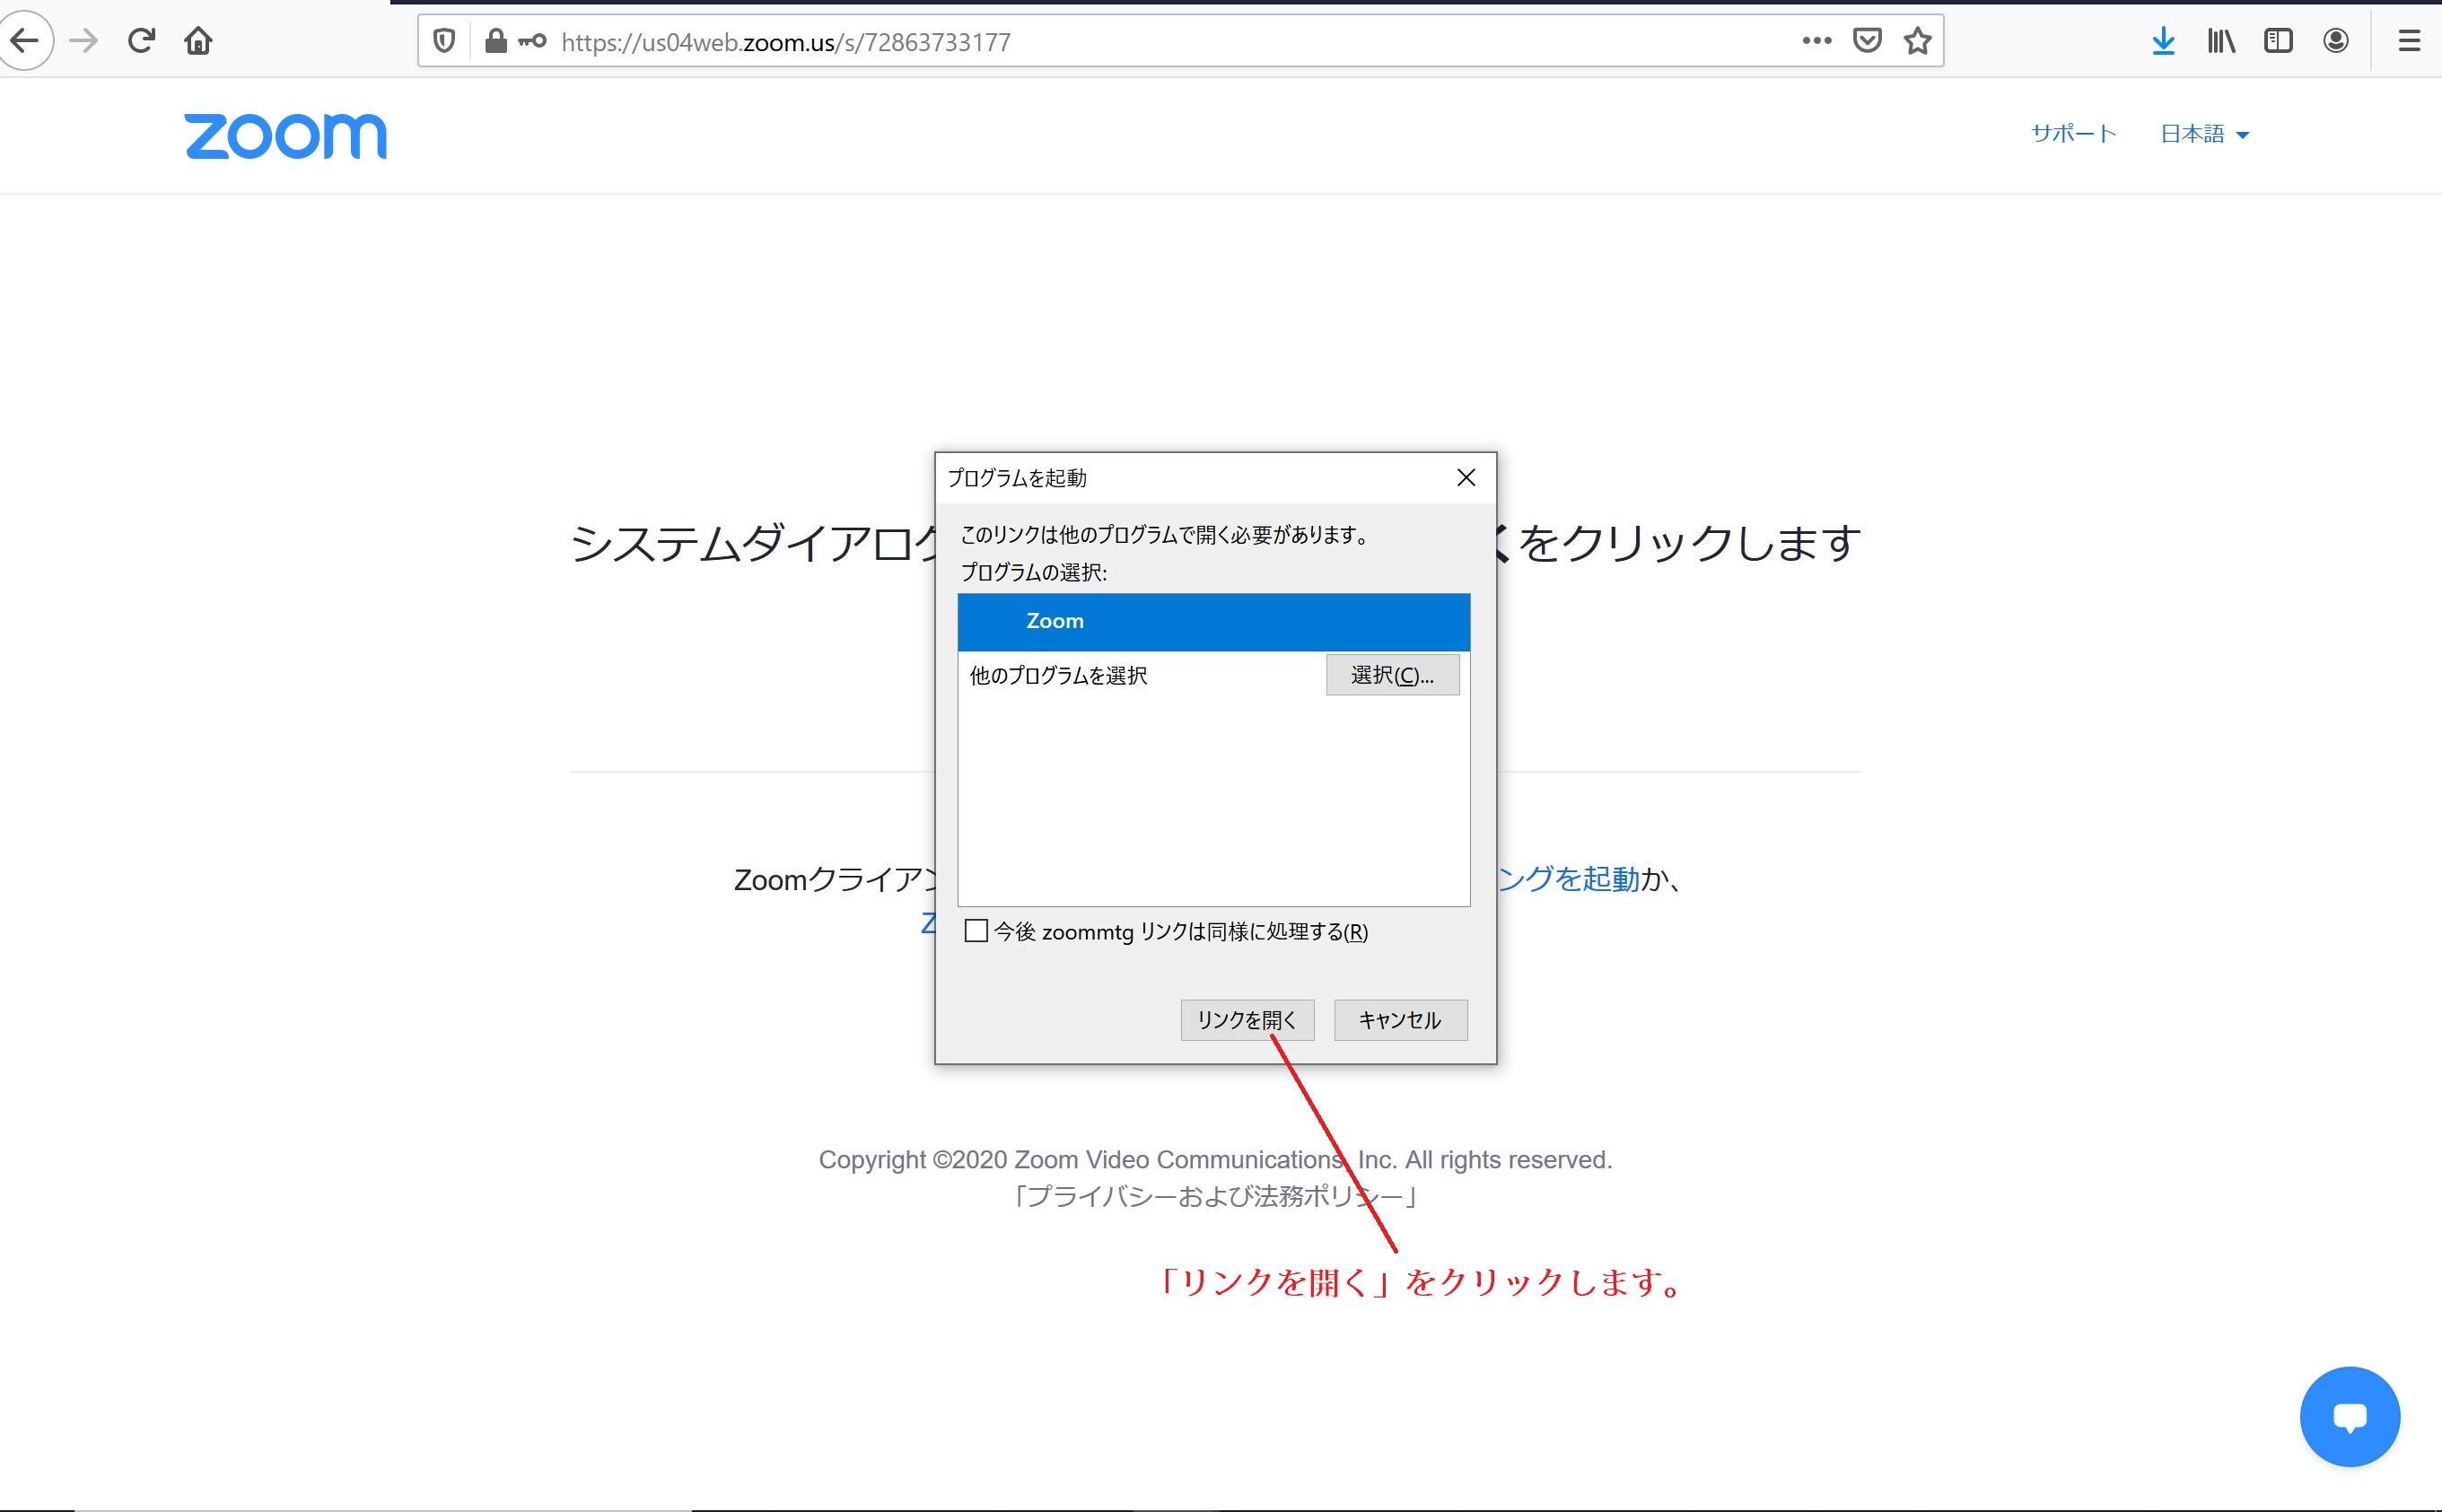Open the Firefox account avatar icon
2442x1512 pixels.
pyautogui.click(x=2336, y=41)
